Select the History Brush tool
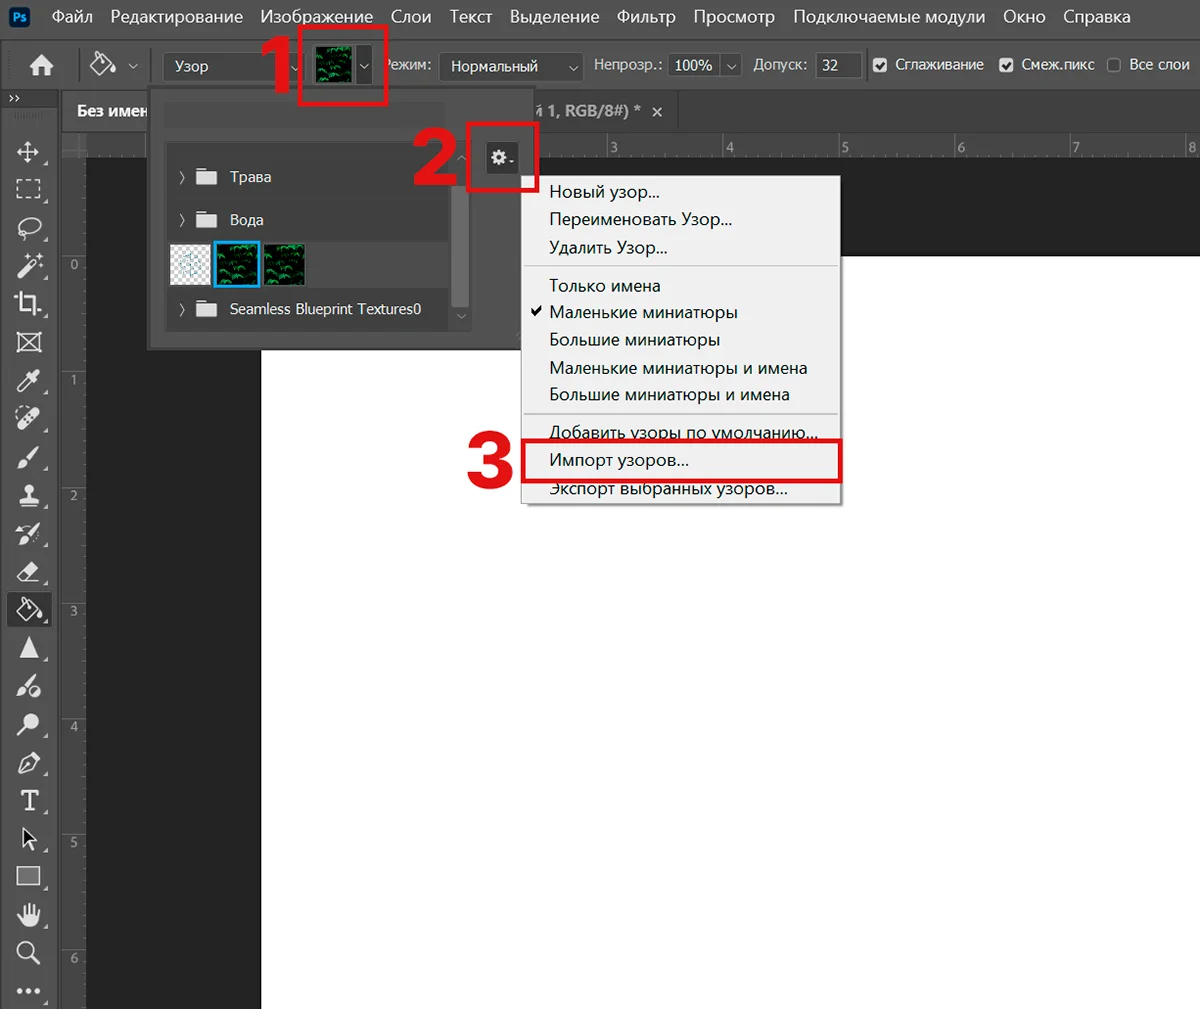This screenshot has width=1200, height=1009. pos(29,533)
